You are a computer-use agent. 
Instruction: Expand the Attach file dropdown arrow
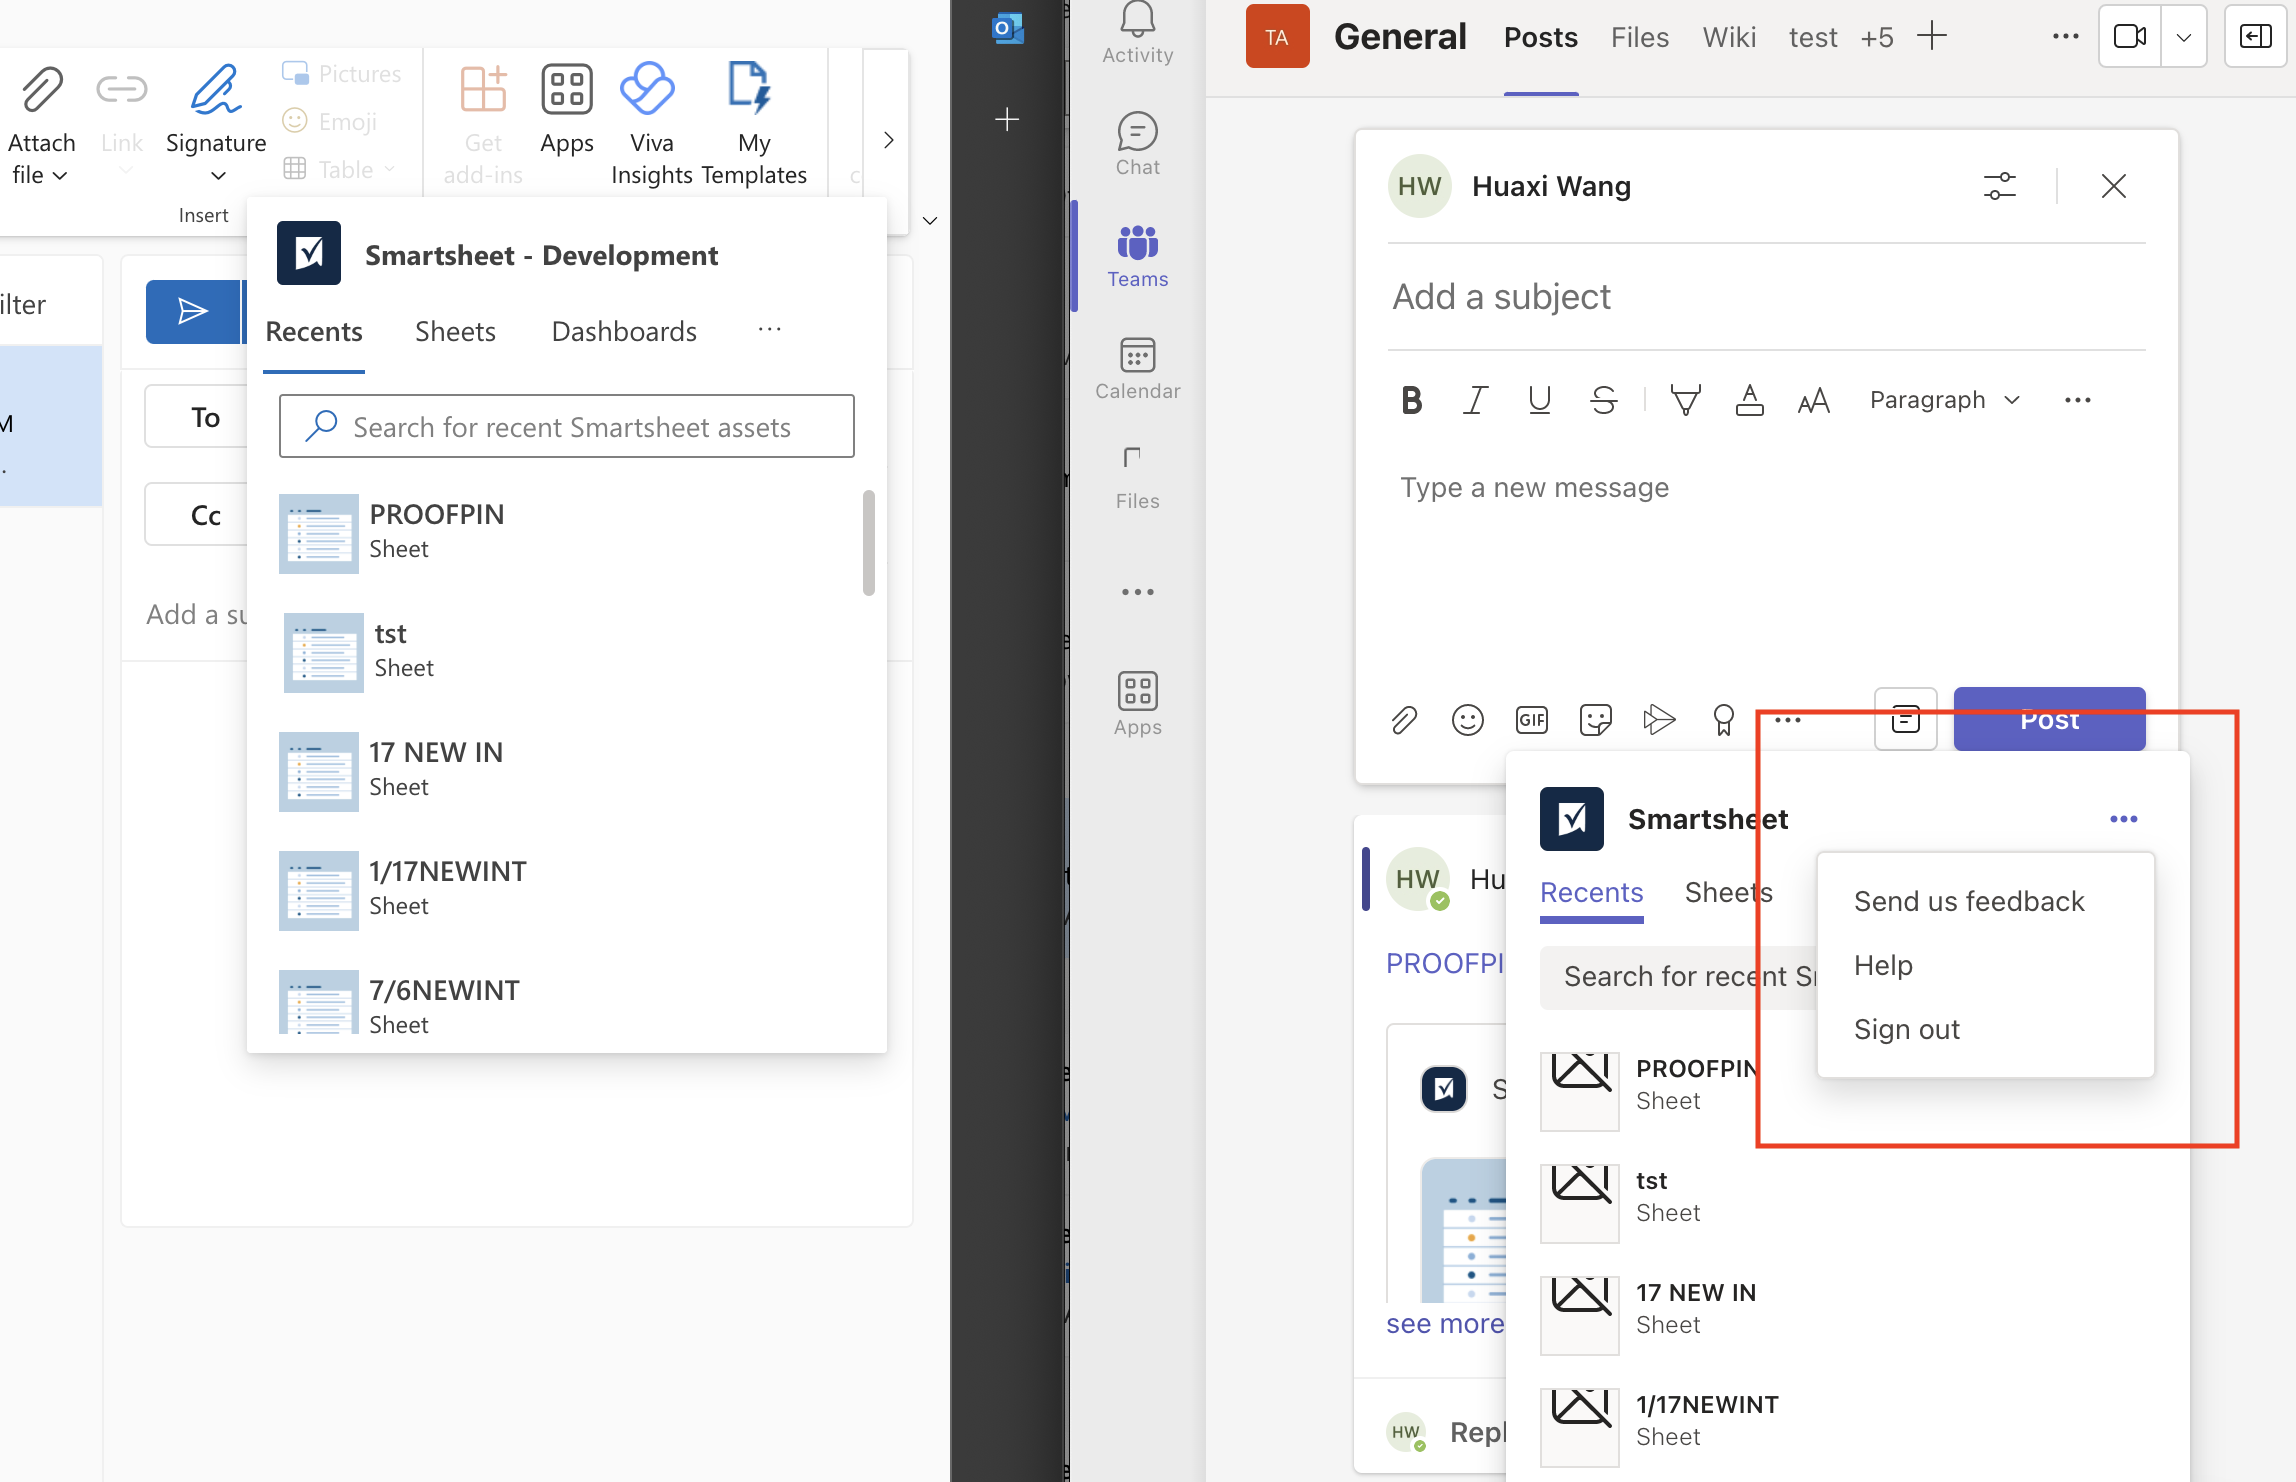(62, 175)
